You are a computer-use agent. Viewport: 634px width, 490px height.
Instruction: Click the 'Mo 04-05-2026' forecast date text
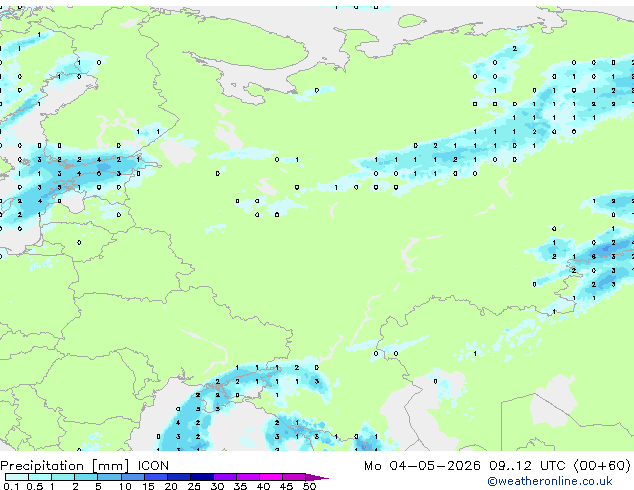[x=422, y=466]
